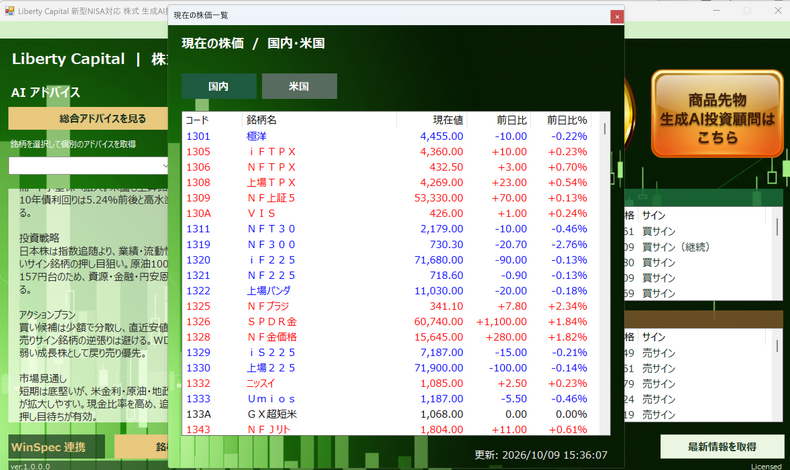790x470 pixels.
Task: Click the 更新 timestamp text
Action: [541, 455]
